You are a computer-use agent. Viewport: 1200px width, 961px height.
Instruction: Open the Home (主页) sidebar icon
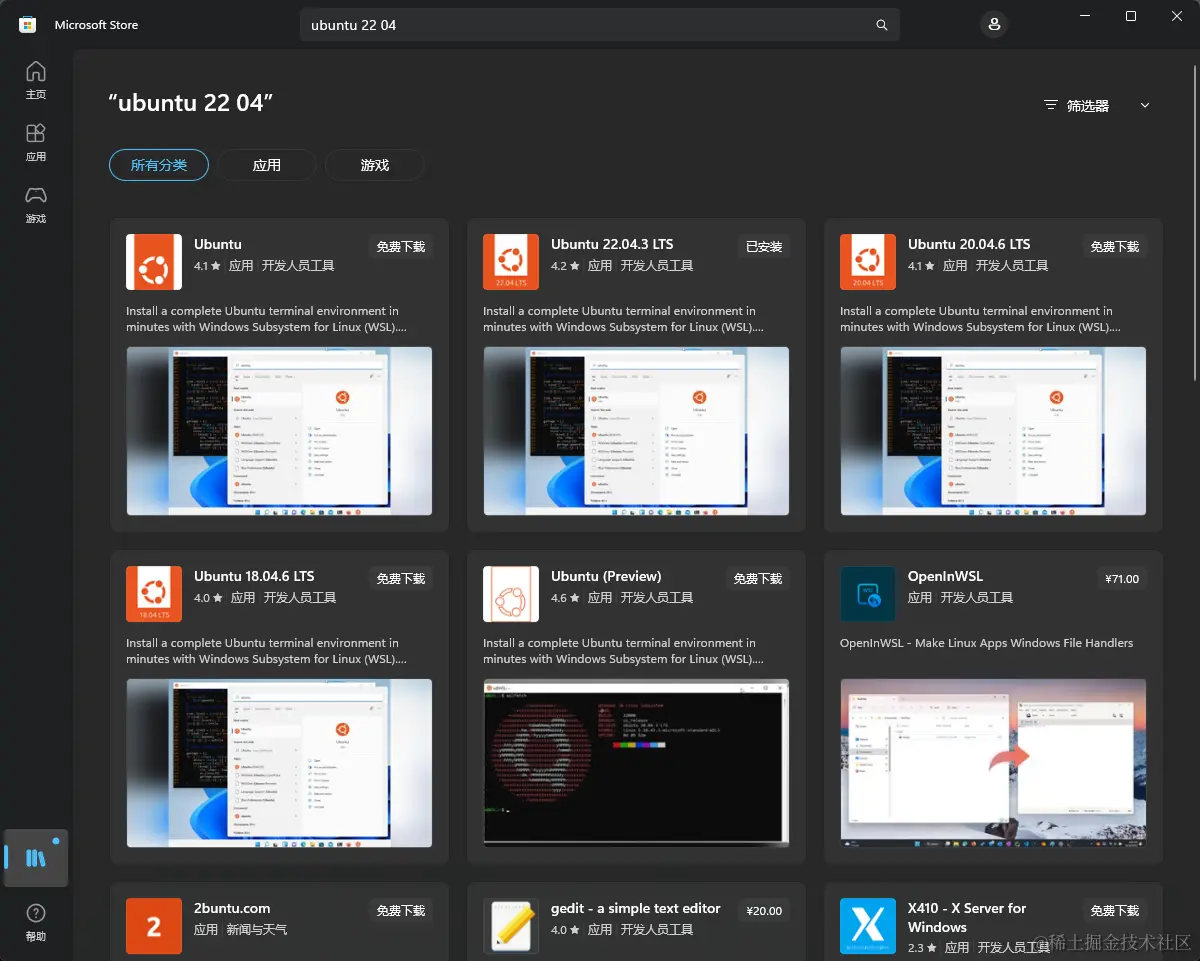pos(36,80)
